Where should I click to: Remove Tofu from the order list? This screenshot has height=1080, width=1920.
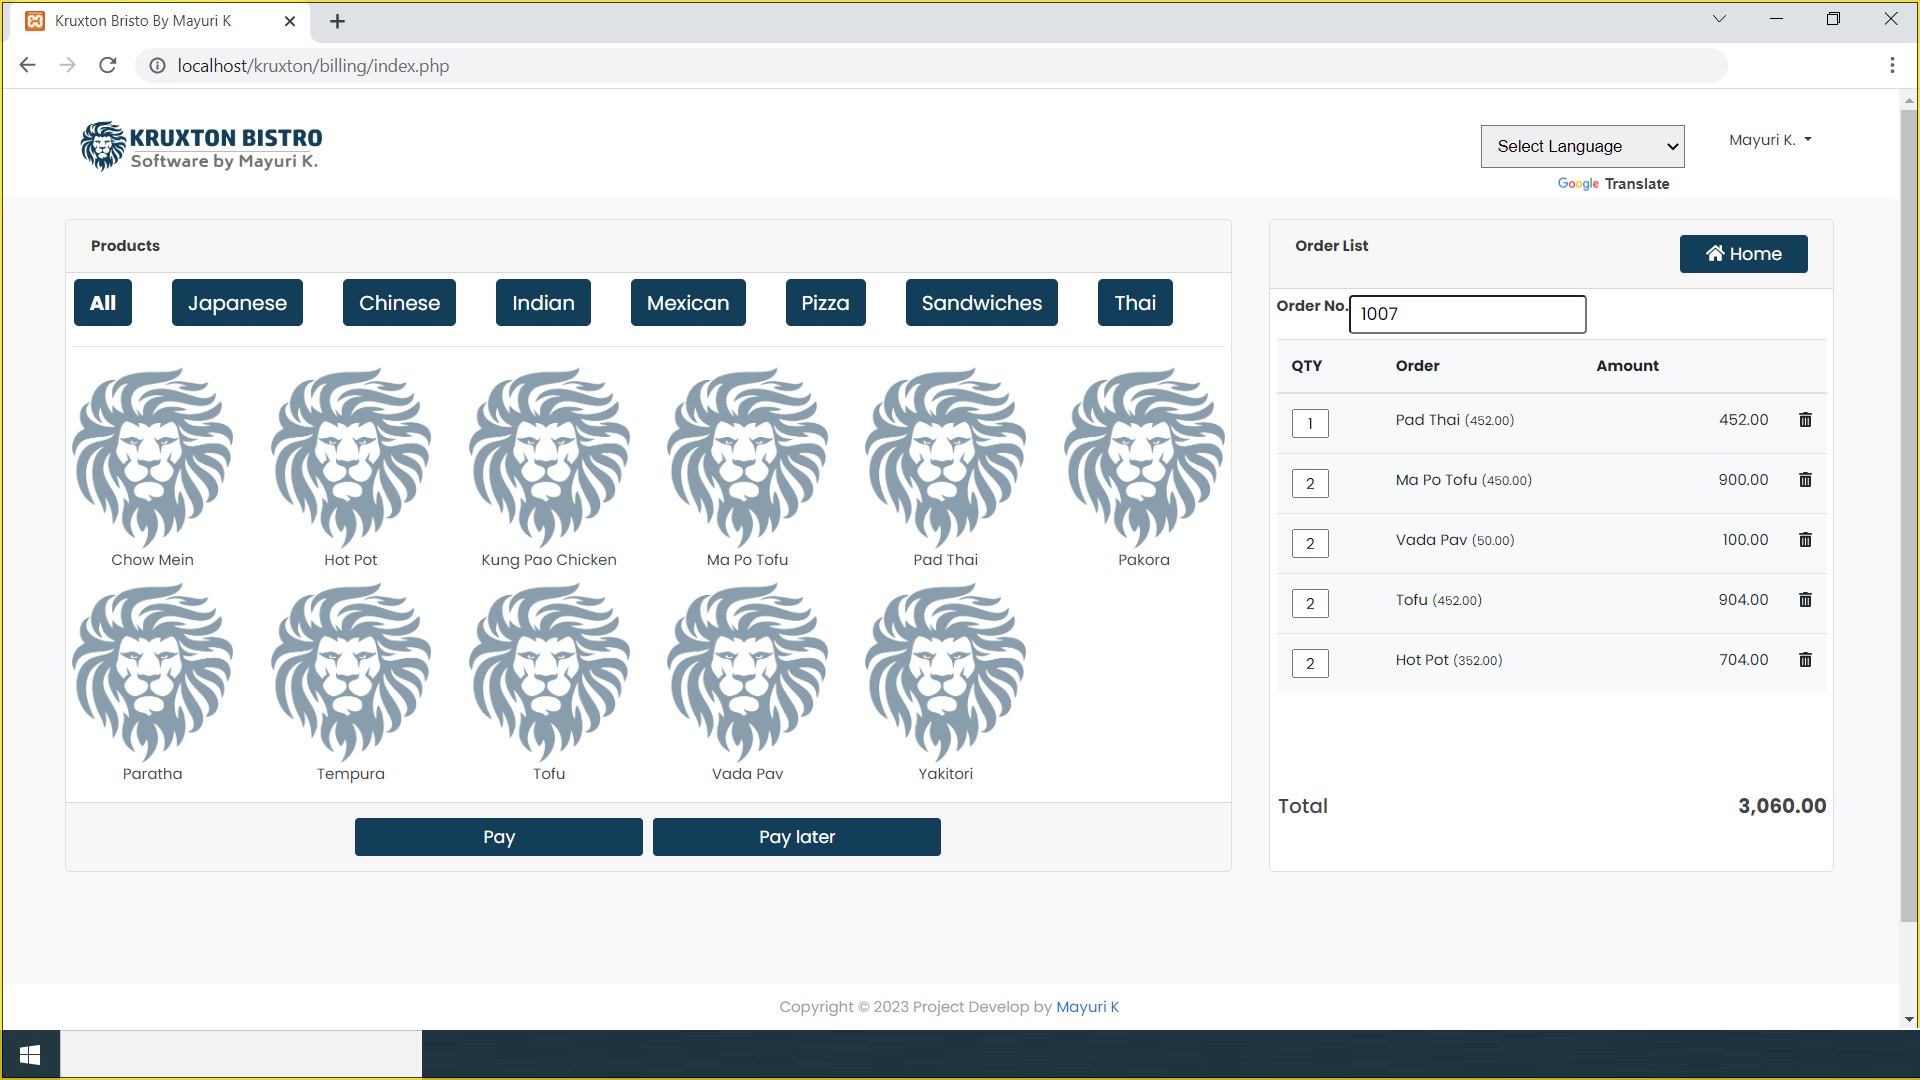[x=1806, y=599]
